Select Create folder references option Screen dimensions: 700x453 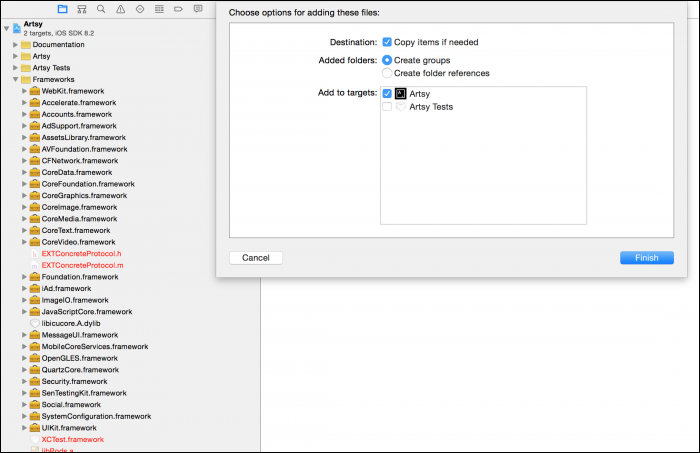click(387, 73)
